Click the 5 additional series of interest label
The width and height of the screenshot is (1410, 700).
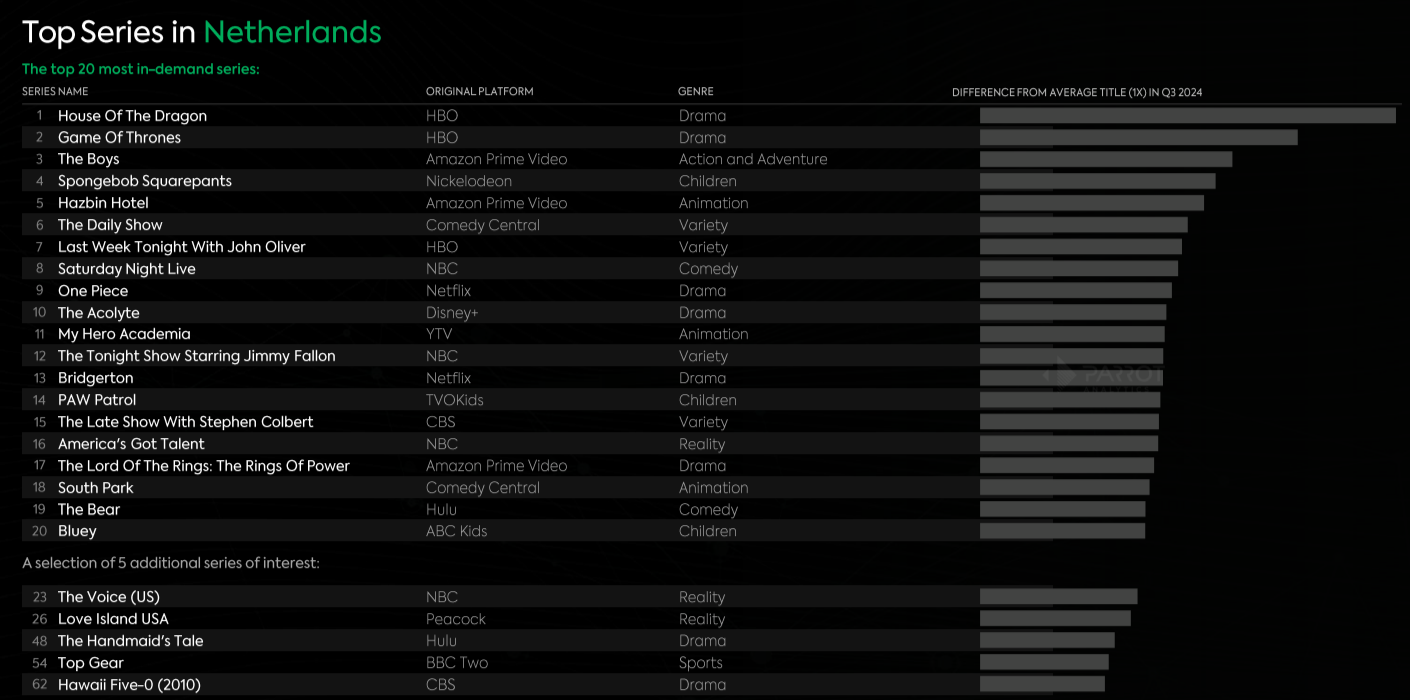[171, 563]
